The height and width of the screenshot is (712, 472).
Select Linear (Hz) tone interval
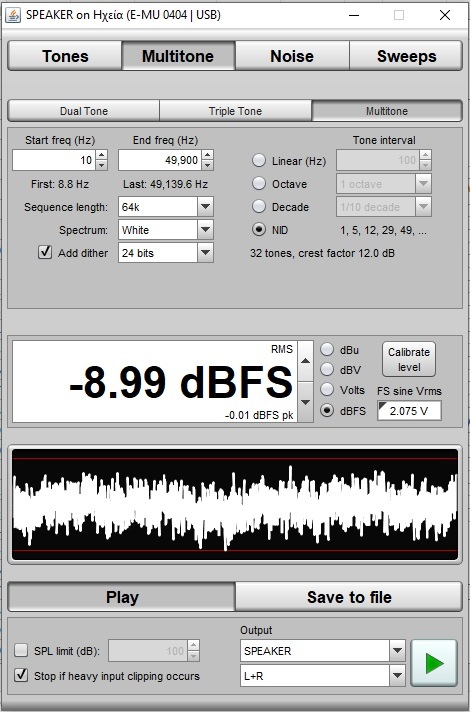pos(259,160)
